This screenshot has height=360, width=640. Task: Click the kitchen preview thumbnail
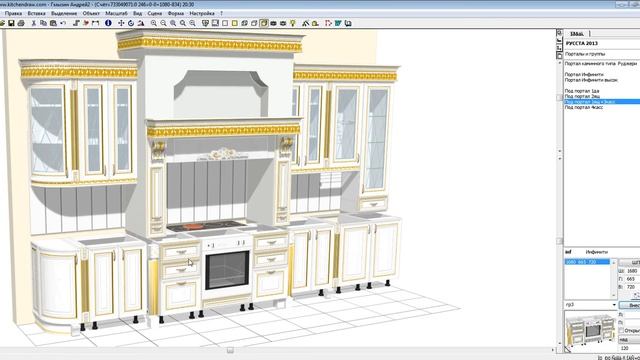pyautogui.click(x=591, y=330)
